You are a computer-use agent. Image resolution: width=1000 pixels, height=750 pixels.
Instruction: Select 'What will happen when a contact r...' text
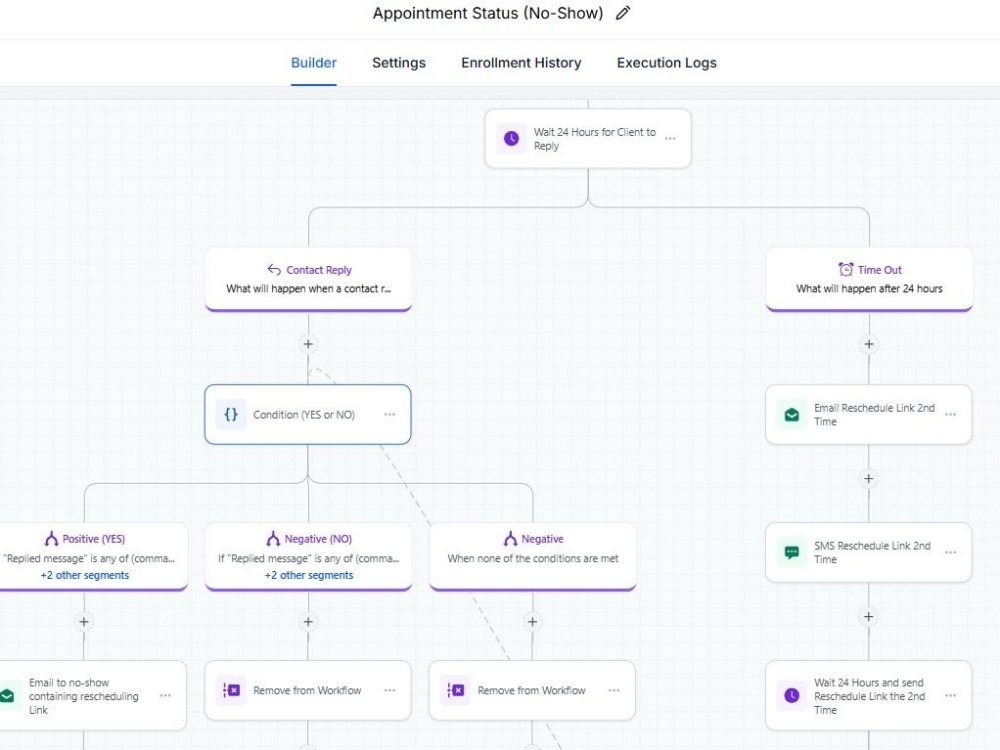pos(309,289)
